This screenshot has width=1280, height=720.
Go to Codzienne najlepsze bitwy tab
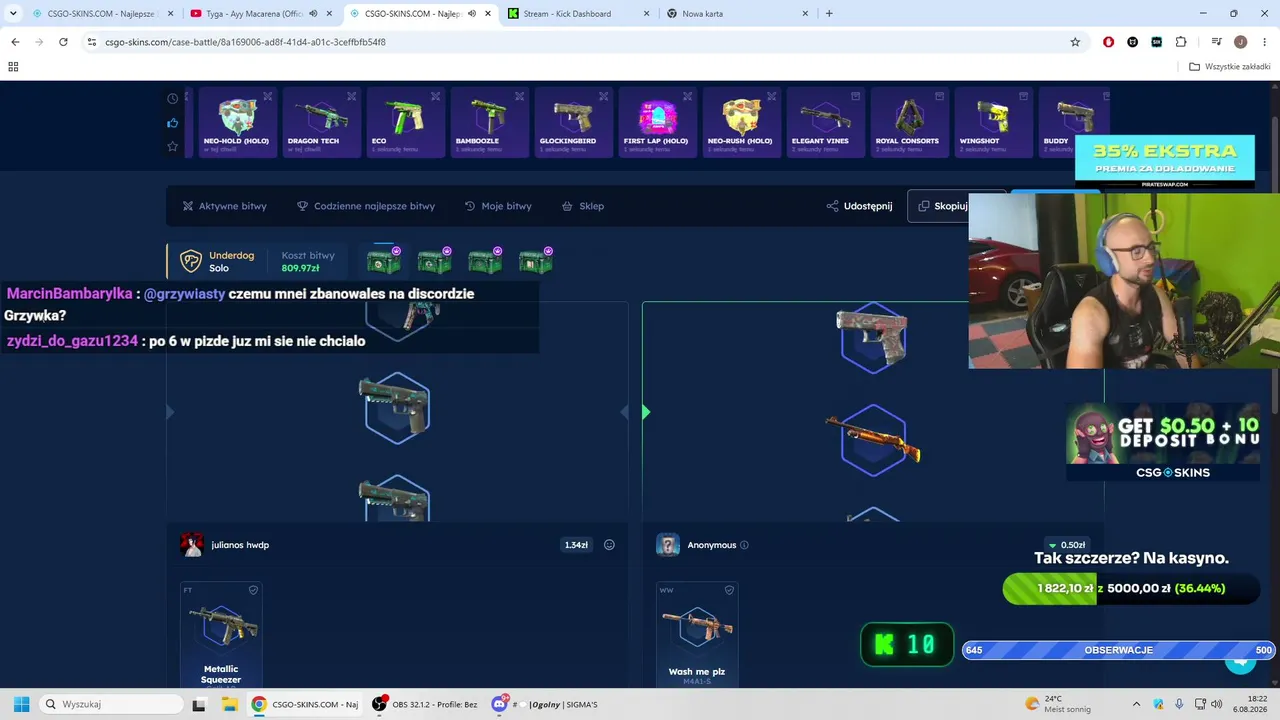click(x=366, y=206)
